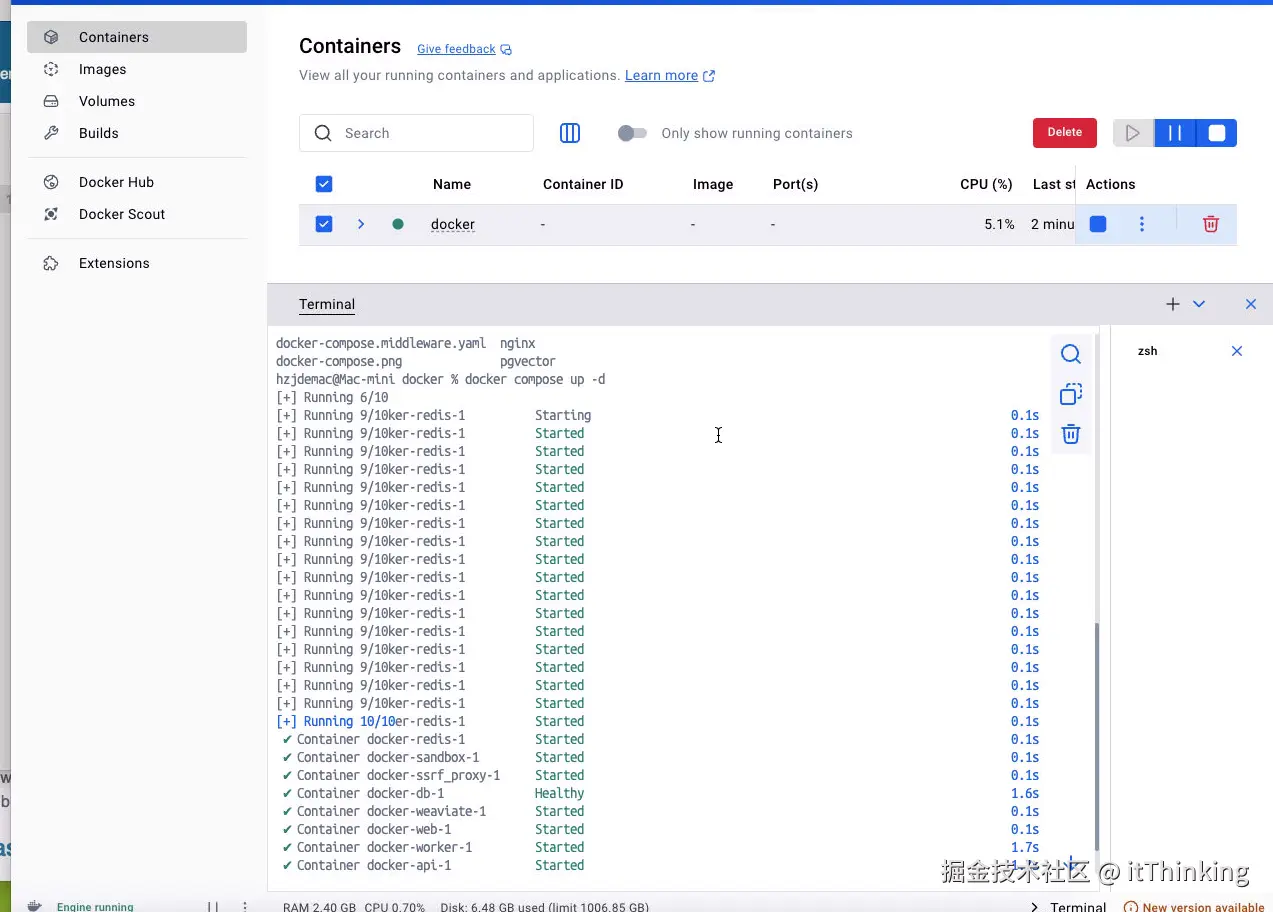Toggle Only show running containers
This screenshot has width=1273, height=912.
point(632,133)
